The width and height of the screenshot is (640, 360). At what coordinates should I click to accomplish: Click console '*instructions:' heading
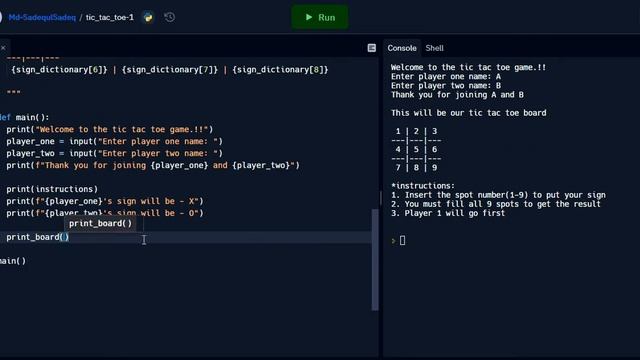pyautogui.click(x=422, y=186)
